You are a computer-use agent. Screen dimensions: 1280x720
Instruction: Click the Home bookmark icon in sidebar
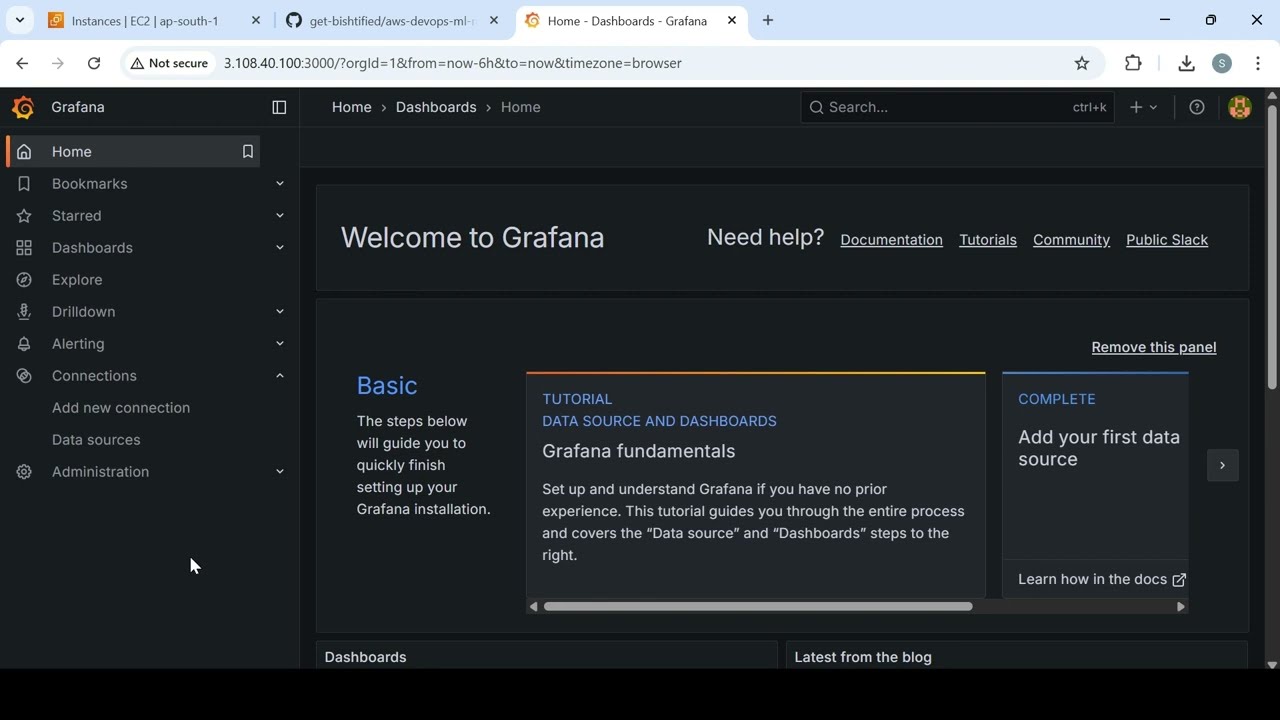[x=247, y=152]
